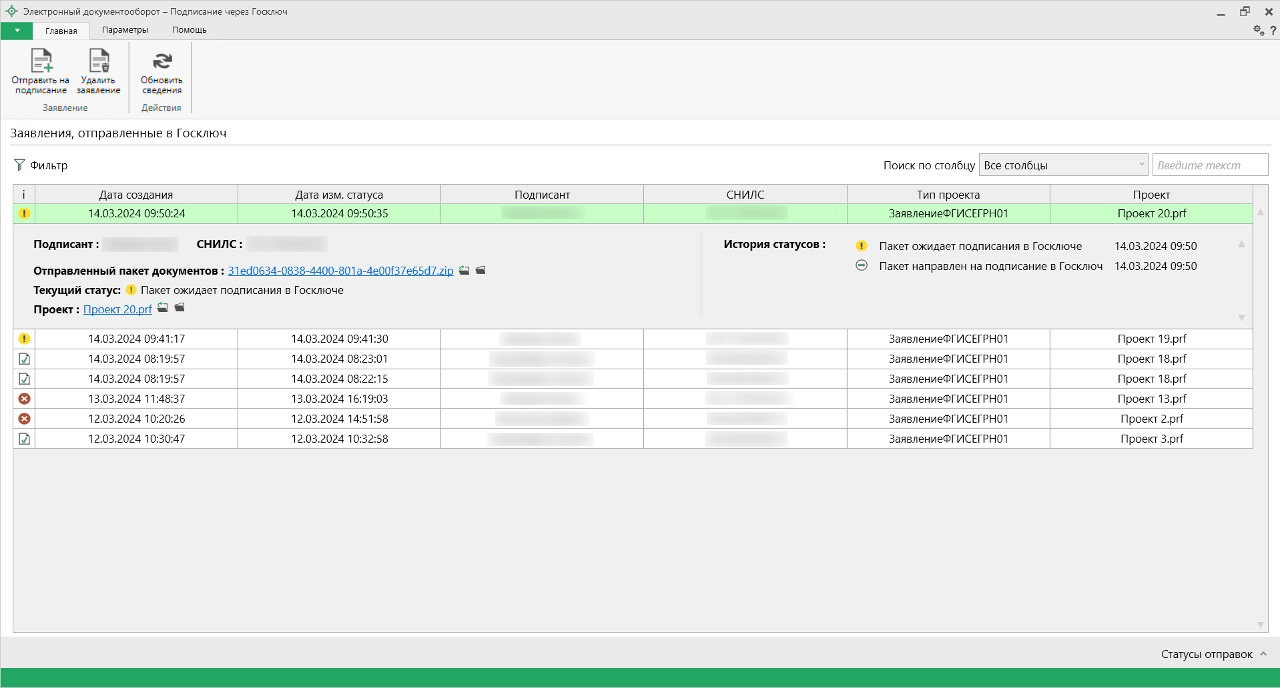
Task: Click the 'Введите текст' search field
Action: tap(1210, 165)
